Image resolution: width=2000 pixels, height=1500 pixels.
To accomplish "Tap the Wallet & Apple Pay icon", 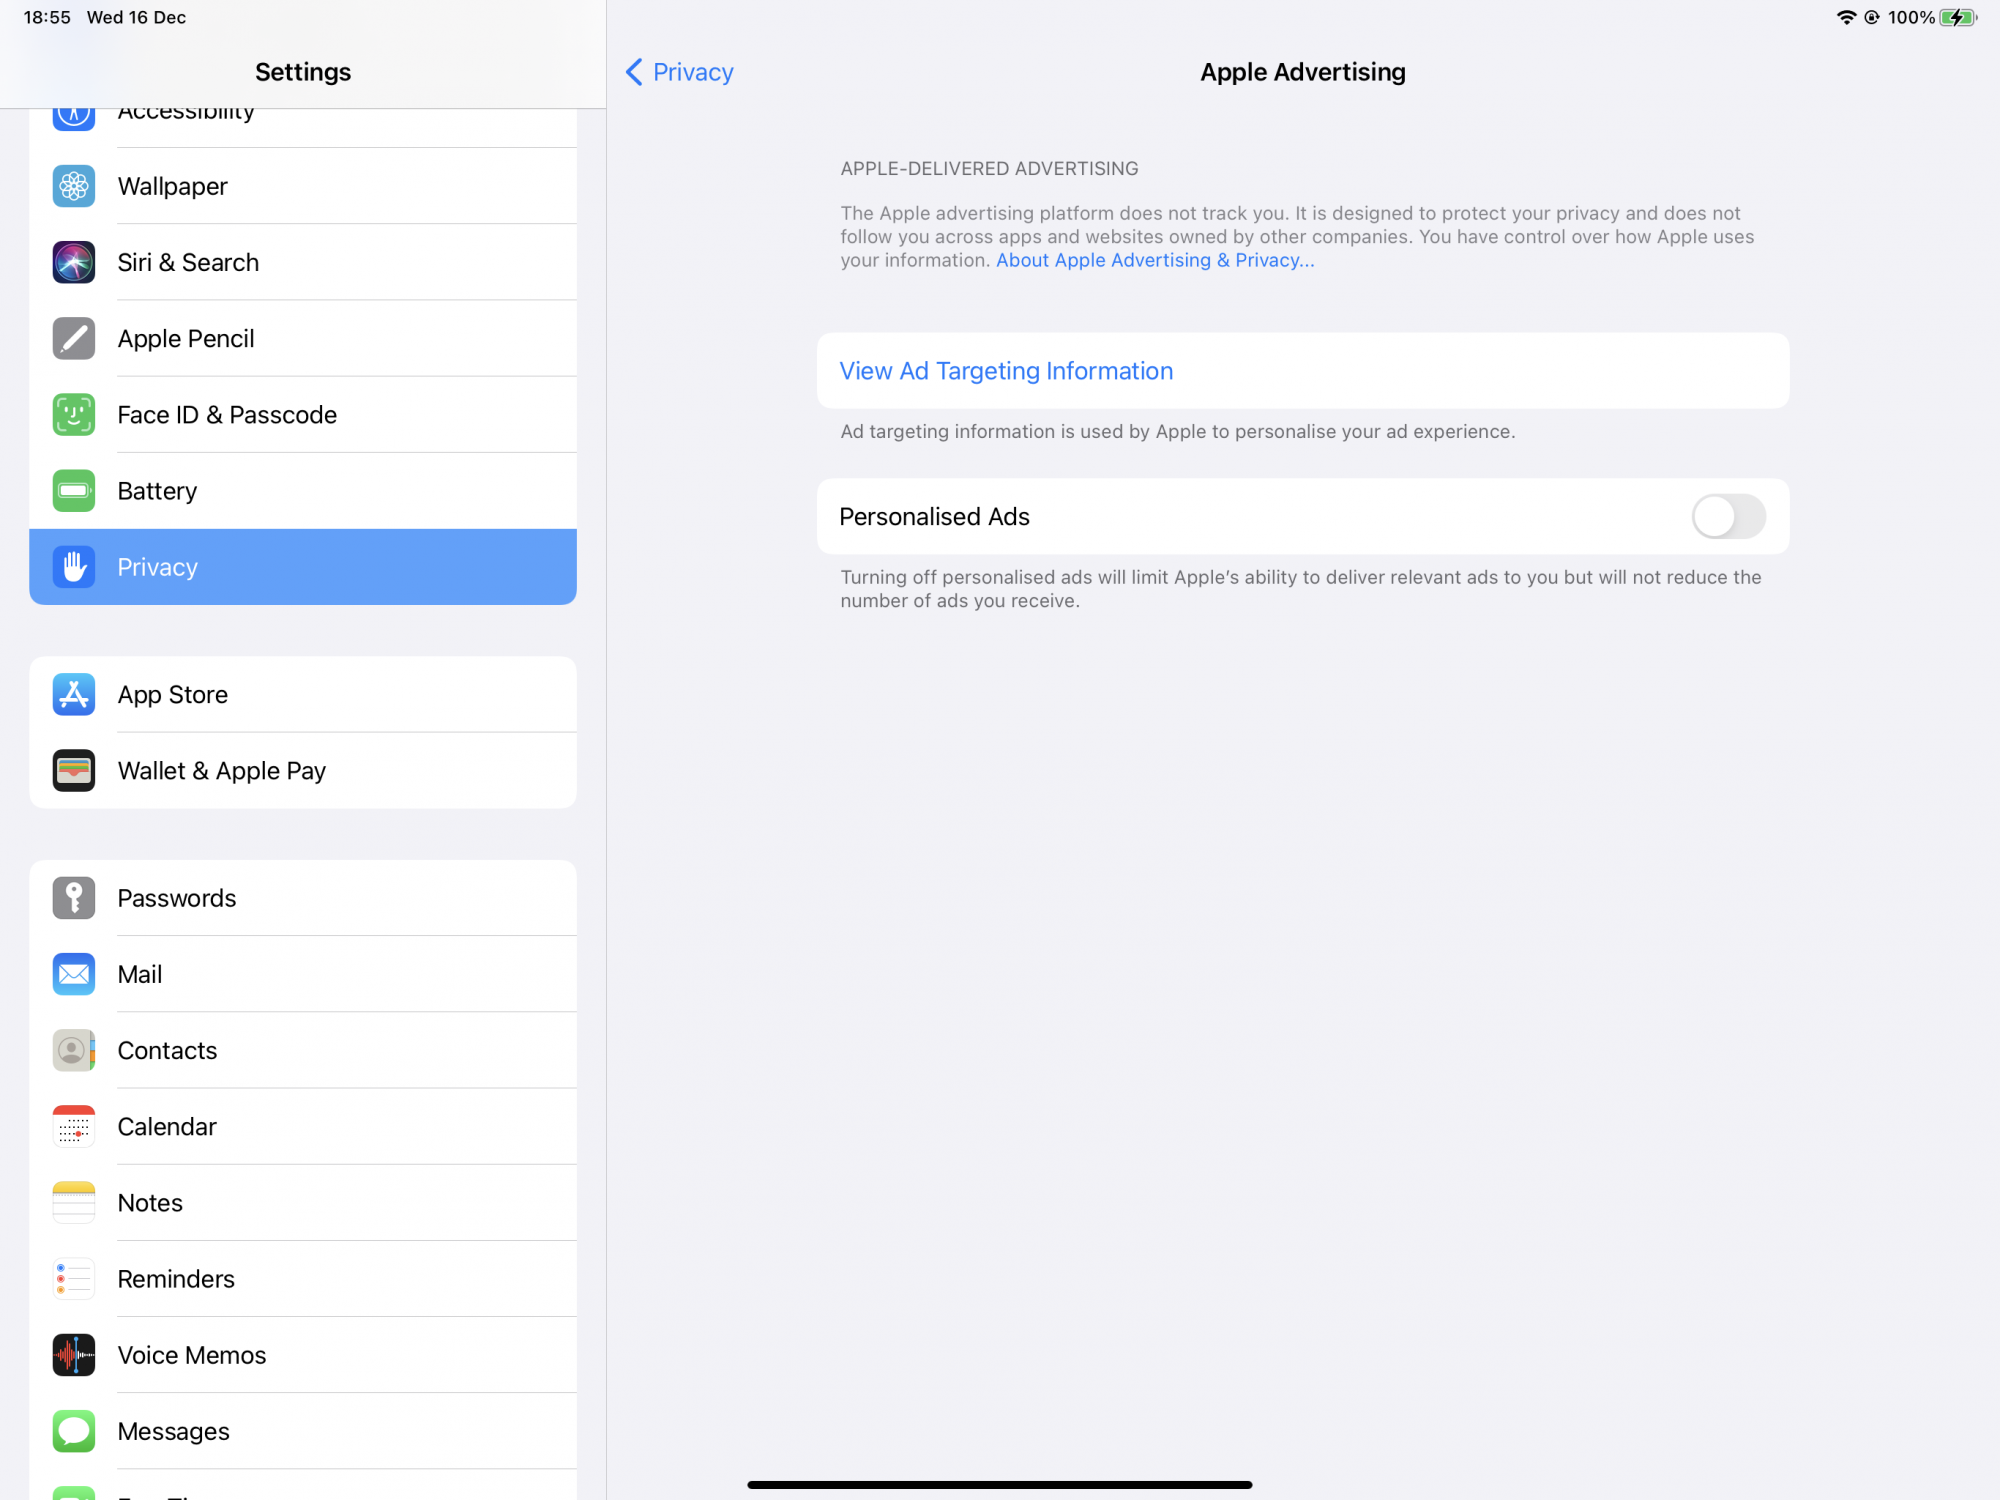I will click(x=74, y=770).
